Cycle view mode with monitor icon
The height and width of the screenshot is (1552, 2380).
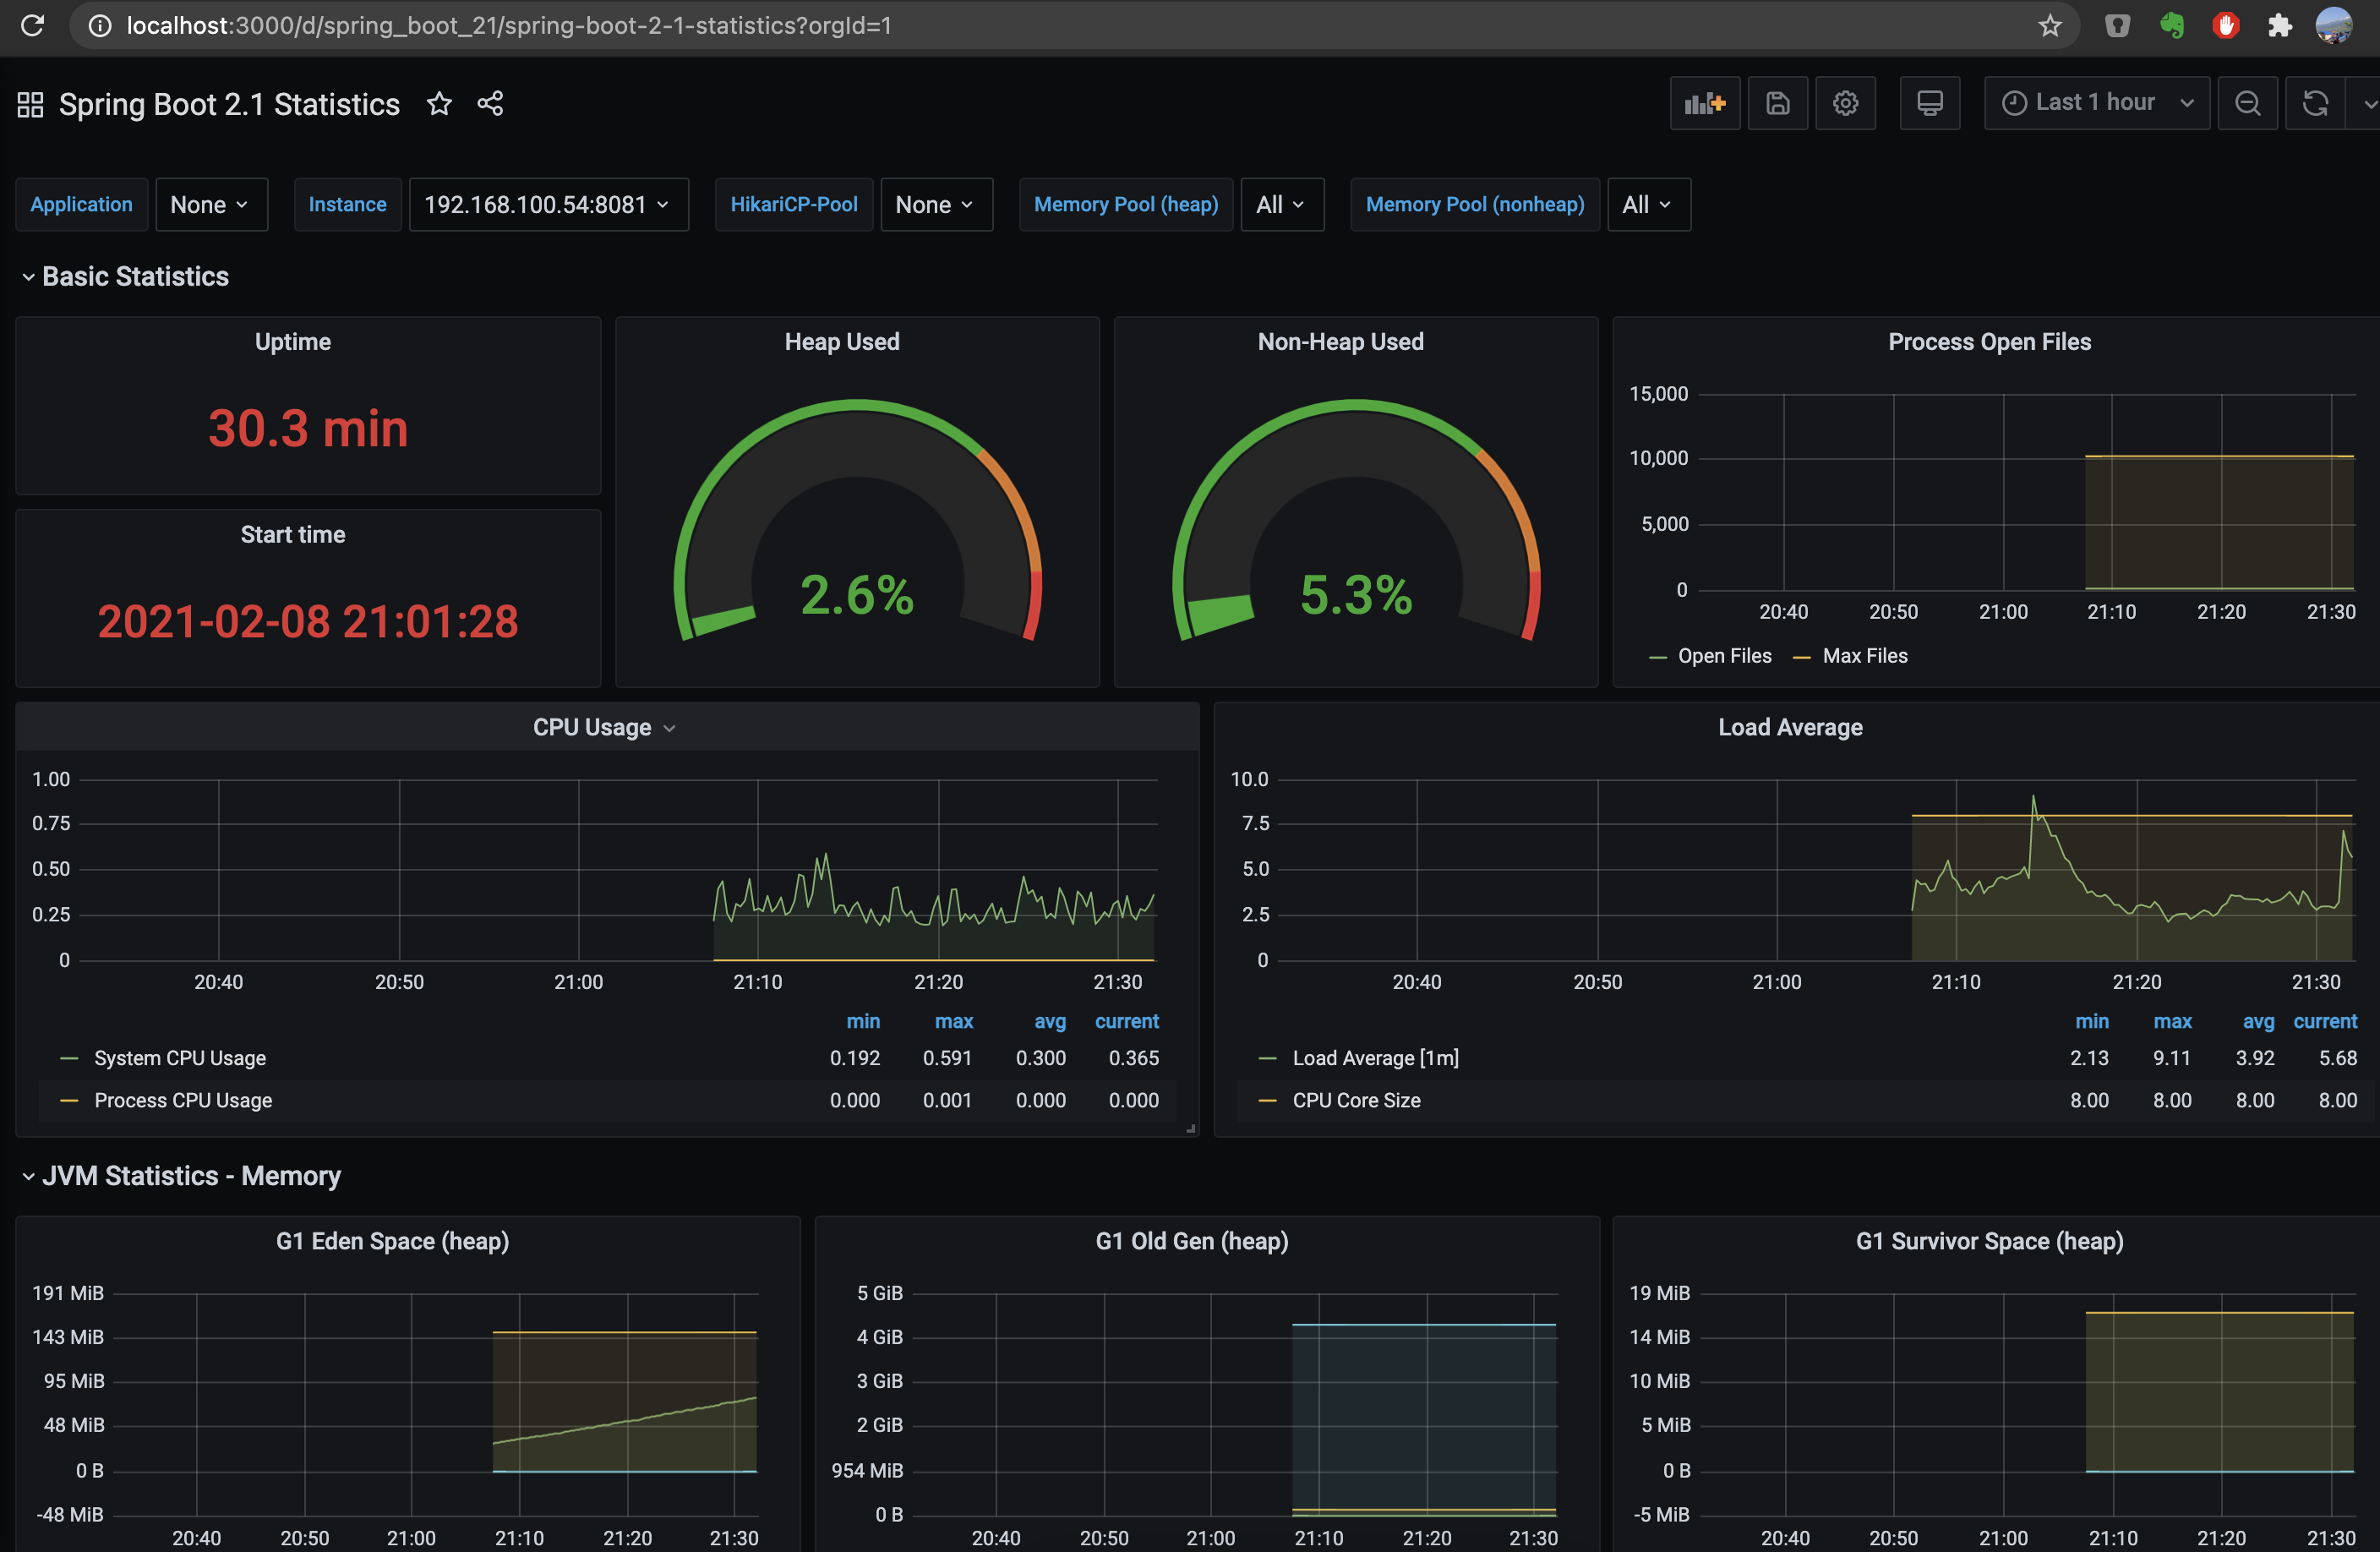coord(1929,103)
